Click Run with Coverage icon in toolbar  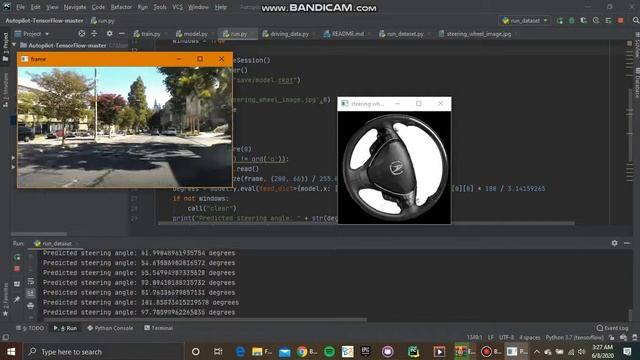pos(584,20)
